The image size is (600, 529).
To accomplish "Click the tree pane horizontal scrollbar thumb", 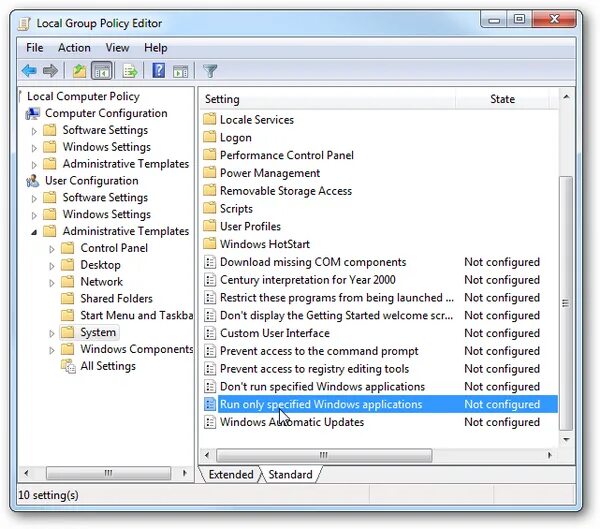I will [108, 473].
